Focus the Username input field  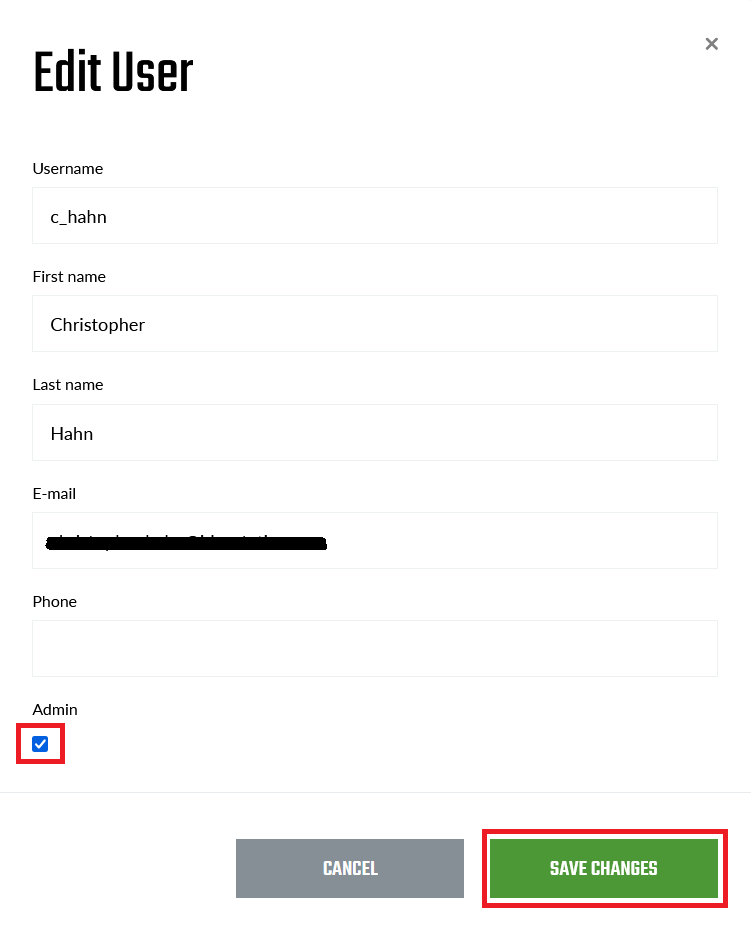click(x=375, y=216)
